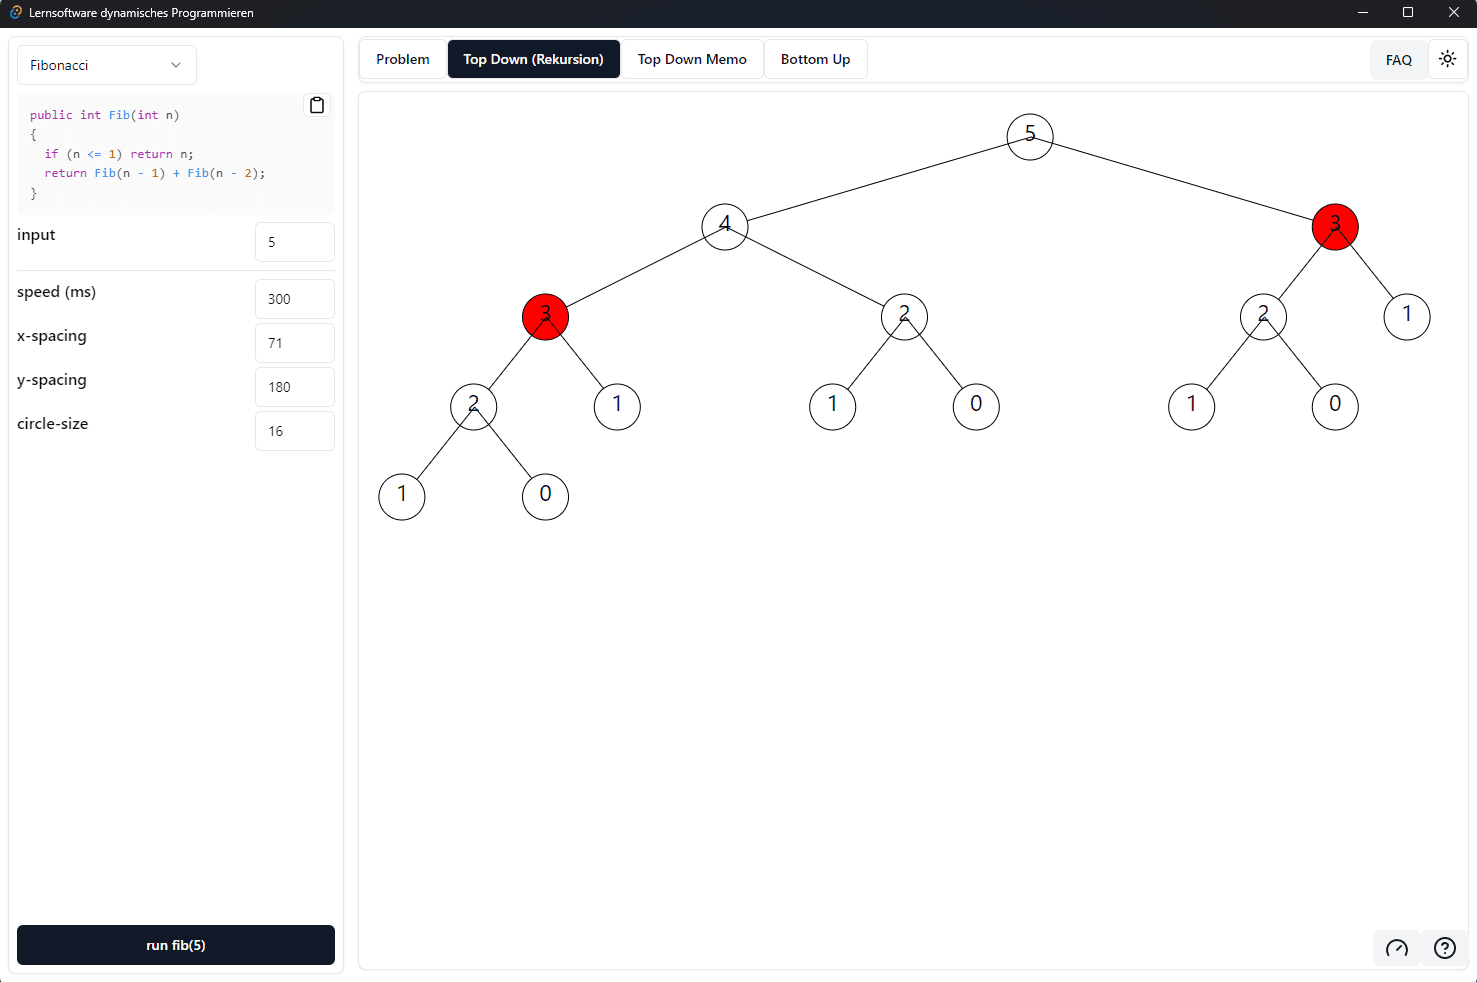Click the input field containing 5
Viewport: 1477px width, 982px height.
pos(294,241)
